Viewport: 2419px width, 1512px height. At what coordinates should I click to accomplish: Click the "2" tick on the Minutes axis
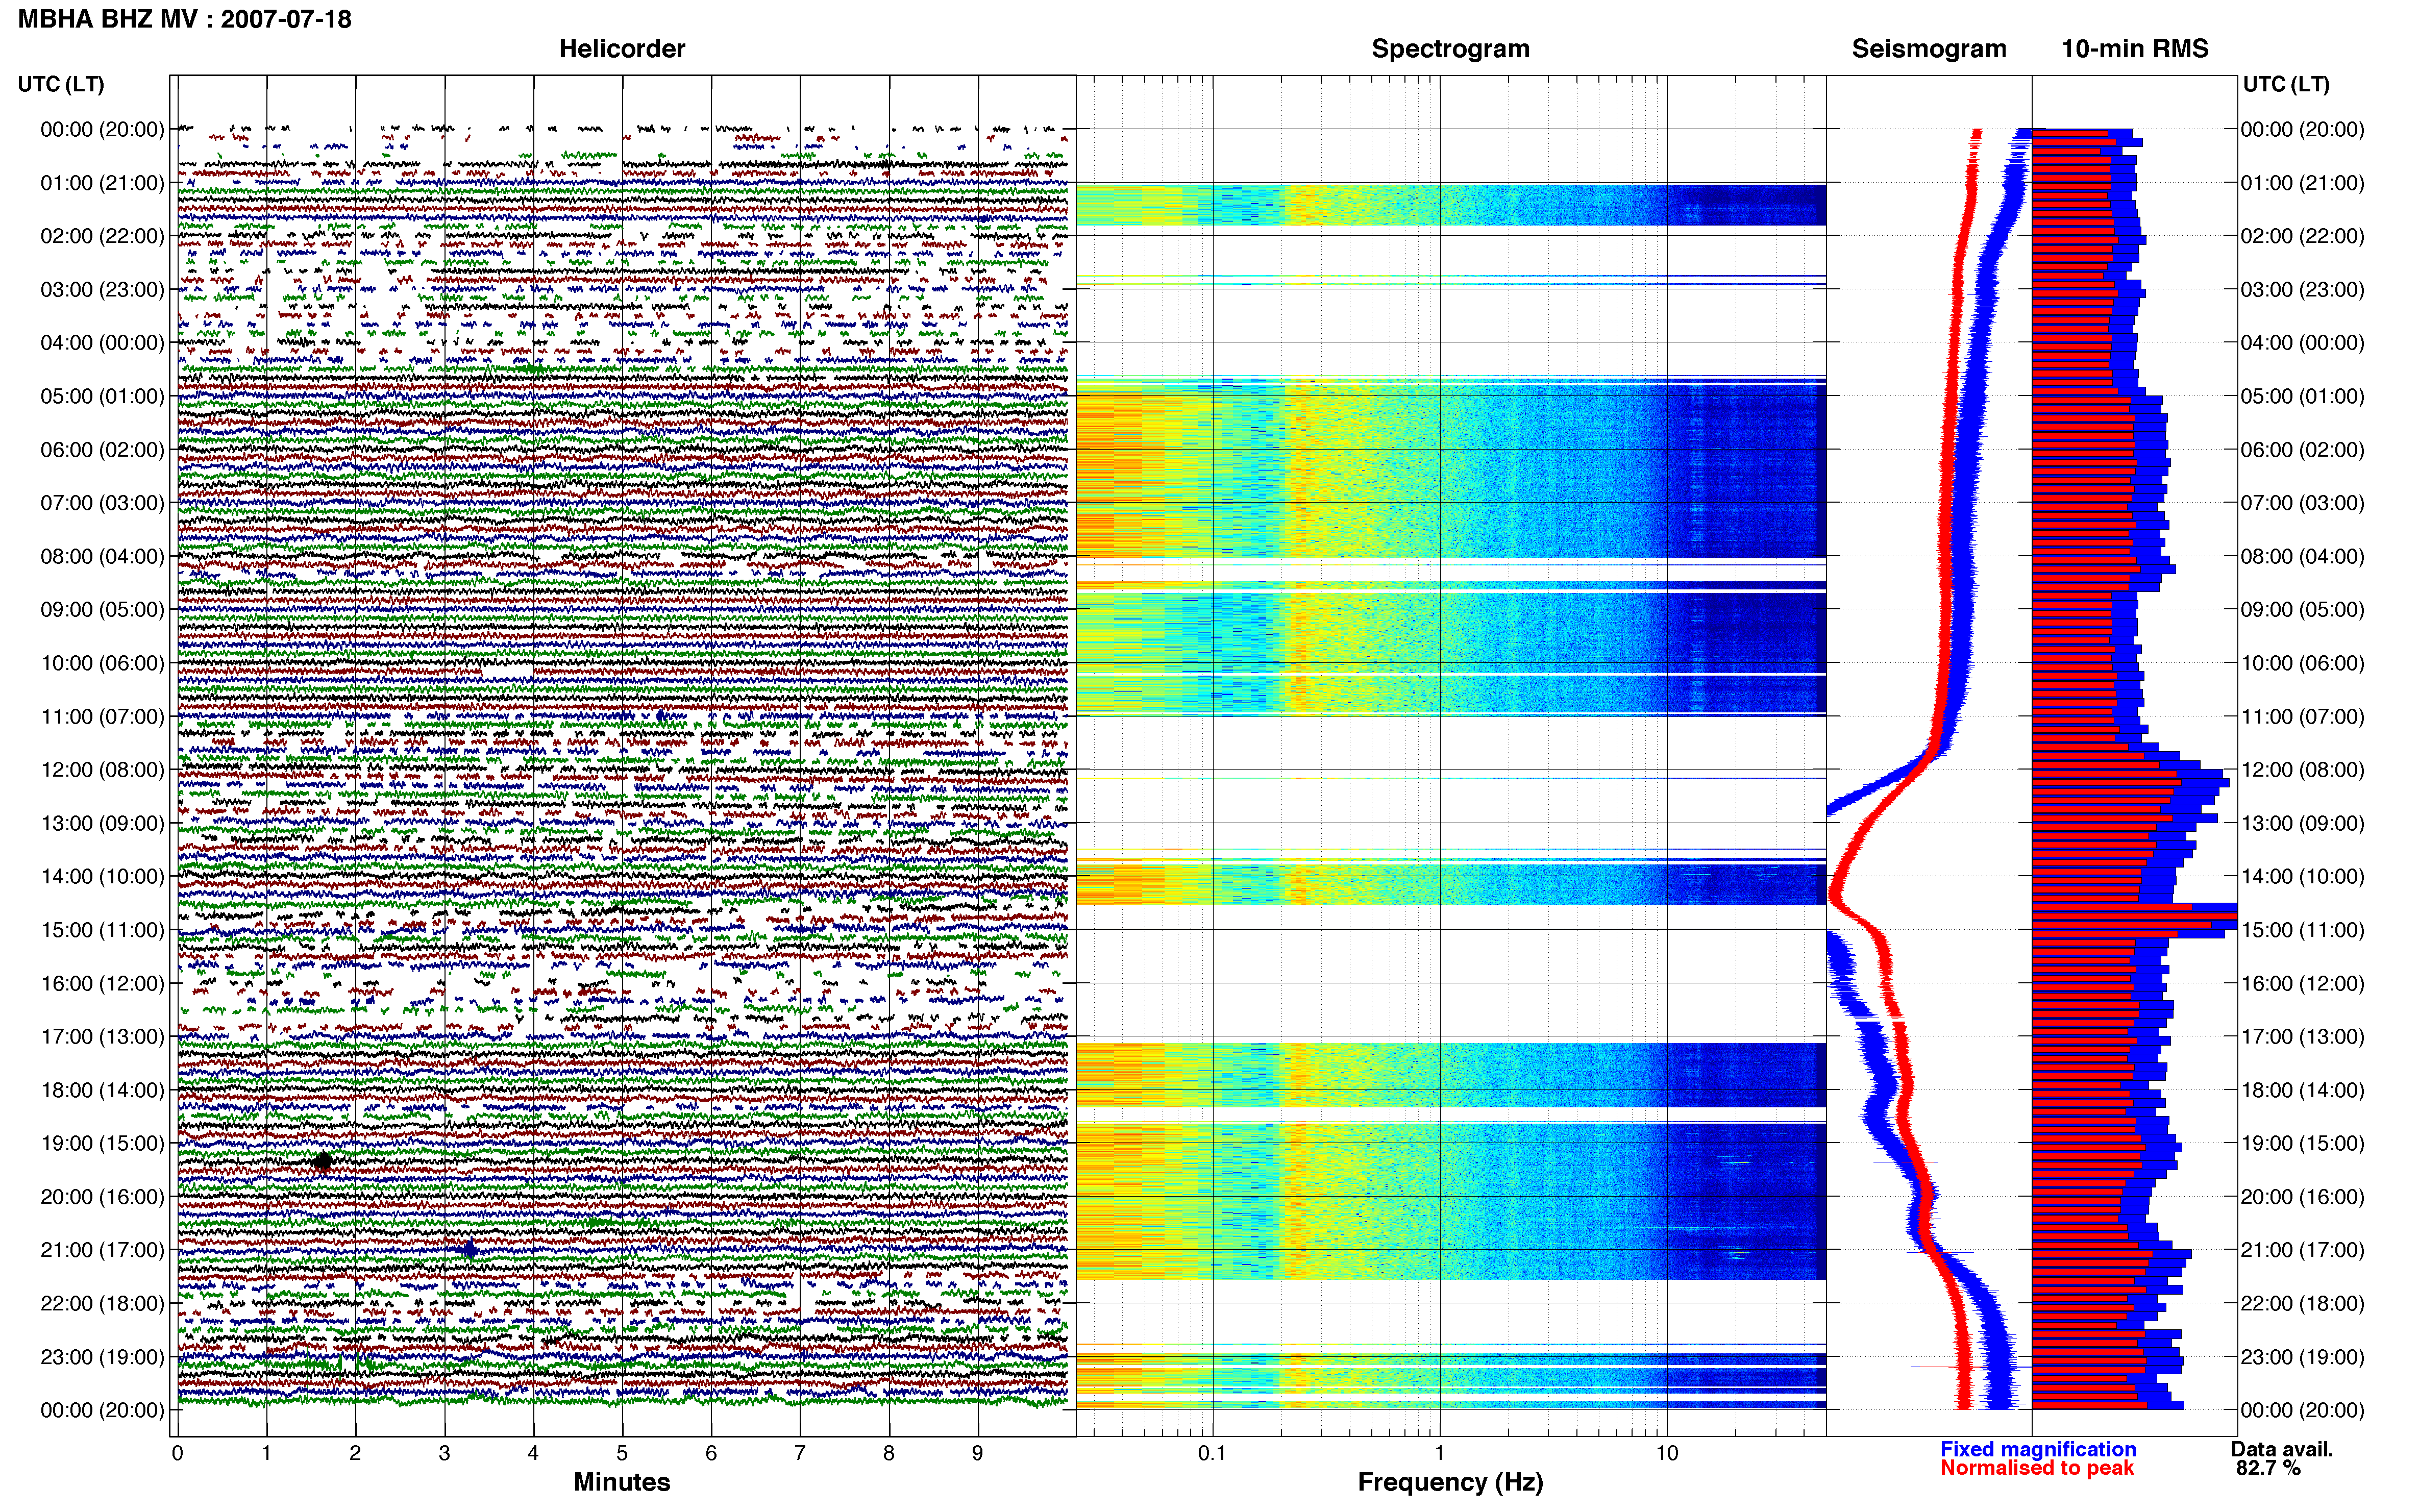(x=355, y=1453)
